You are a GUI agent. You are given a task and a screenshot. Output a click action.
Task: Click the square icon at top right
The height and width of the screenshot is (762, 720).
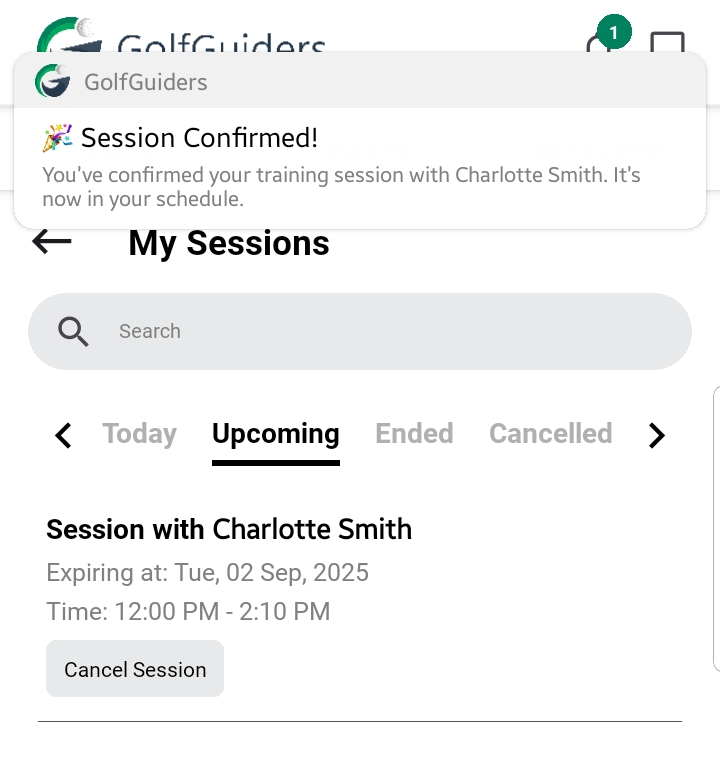point(667,44)
